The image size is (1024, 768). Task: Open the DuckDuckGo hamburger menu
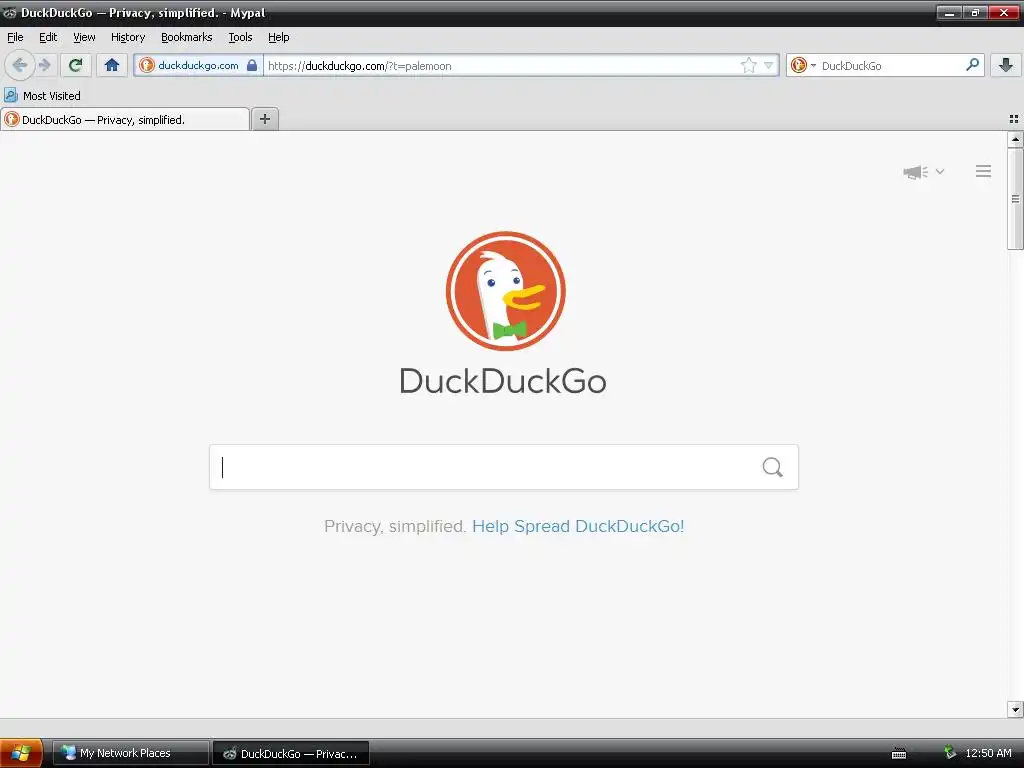click(984, 171)
